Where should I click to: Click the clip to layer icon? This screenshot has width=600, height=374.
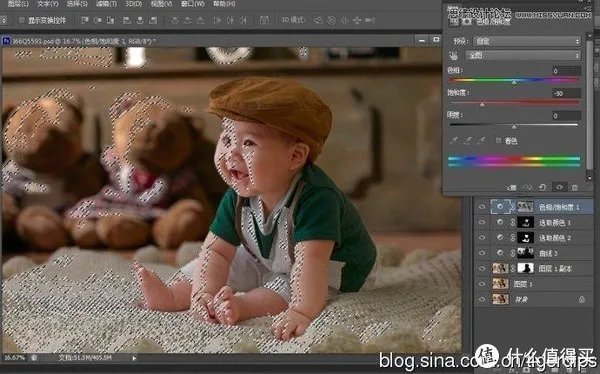[512, 187]
